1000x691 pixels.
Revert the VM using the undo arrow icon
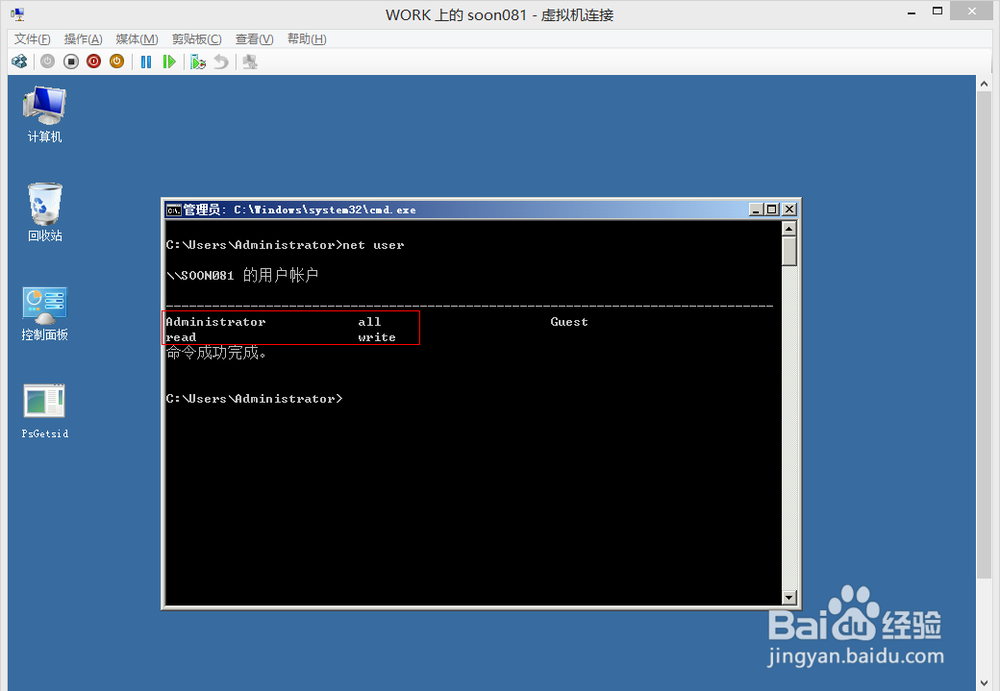(x=221, y=62)
